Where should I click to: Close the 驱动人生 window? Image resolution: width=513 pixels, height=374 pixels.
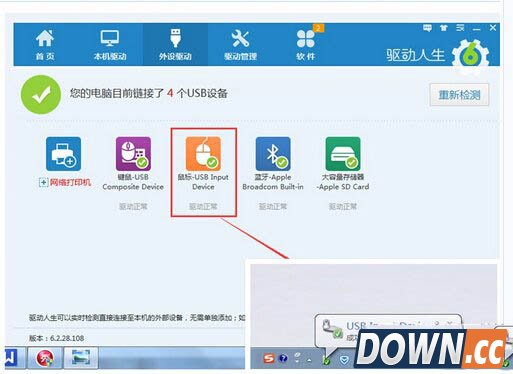click(493, 28)
